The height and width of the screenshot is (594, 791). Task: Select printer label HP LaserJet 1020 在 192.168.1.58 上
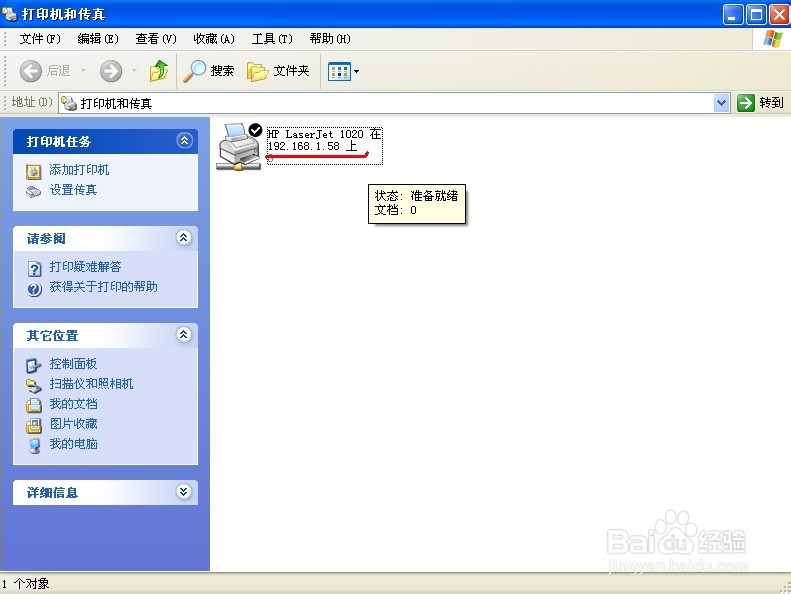pos(324,140)
